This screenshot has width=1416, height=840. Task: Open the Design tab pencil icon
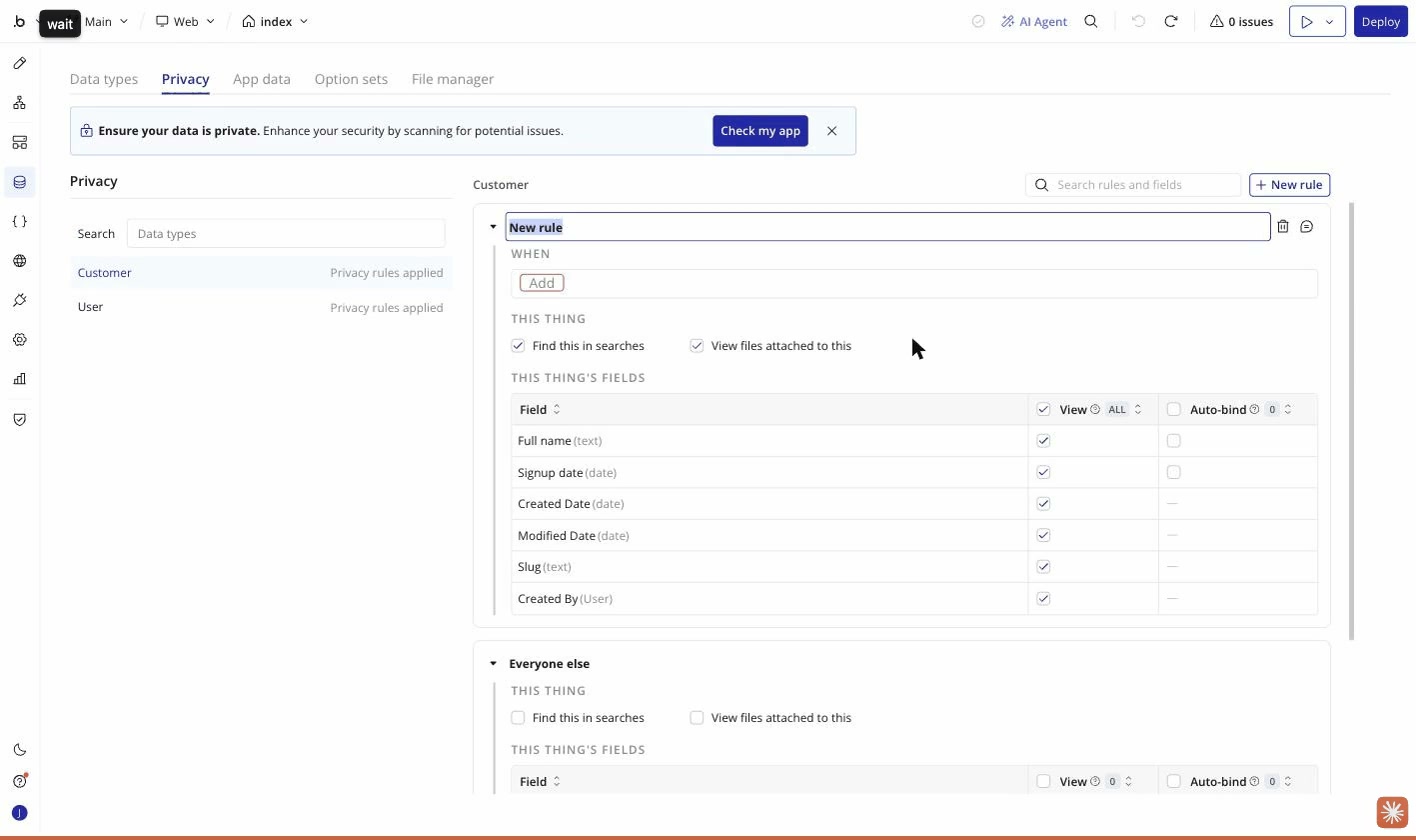[x=19, y=63]
